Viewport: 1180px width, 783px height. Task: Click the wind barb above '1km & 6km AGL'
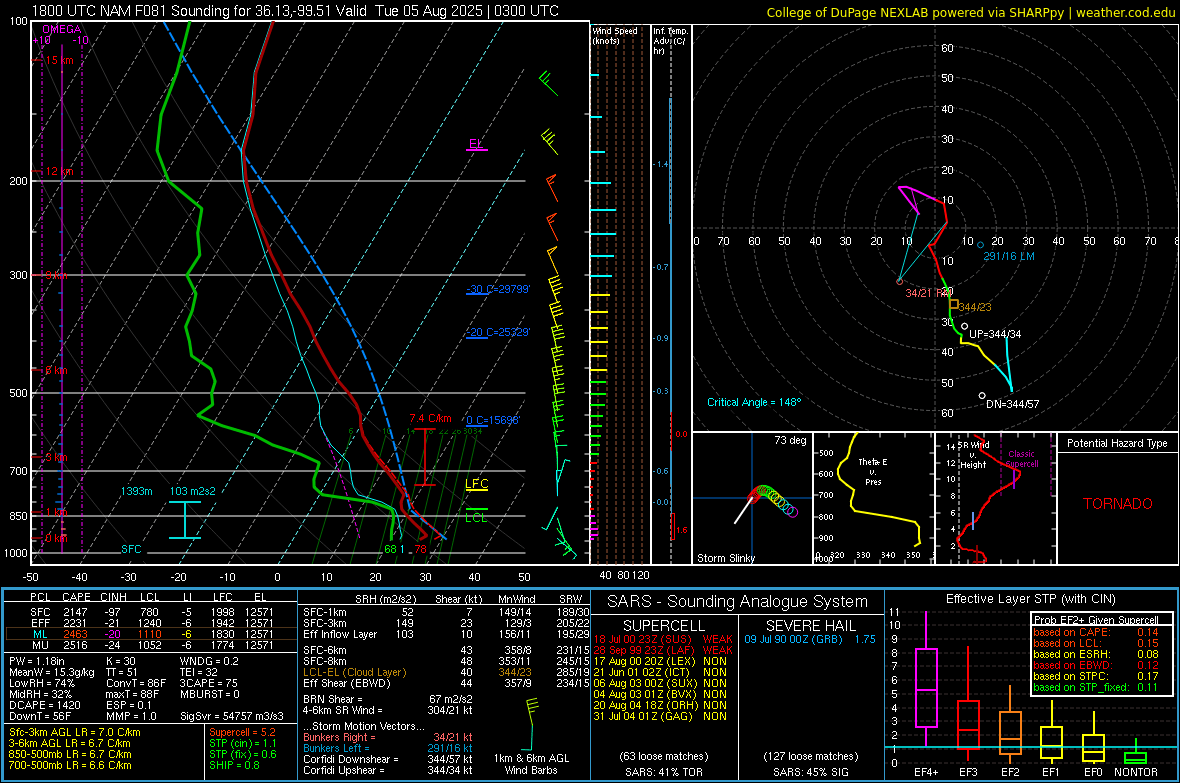[x=531, y=724]
